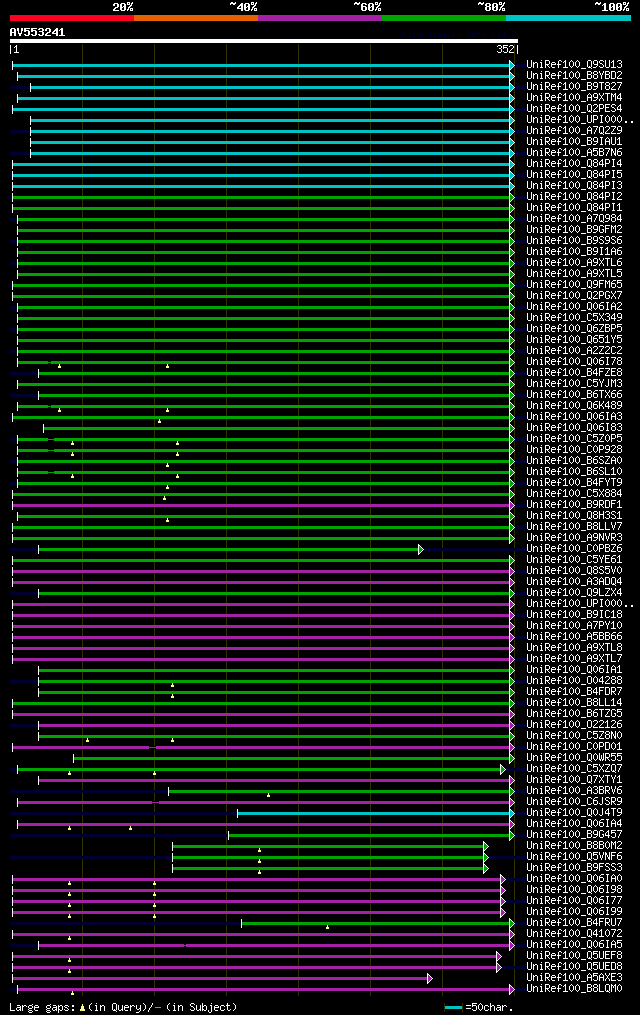This screenshot has height=1015, width=640.
Task: Click the cyan ~100% identity legend segment
Action: [x=568, y=18]
